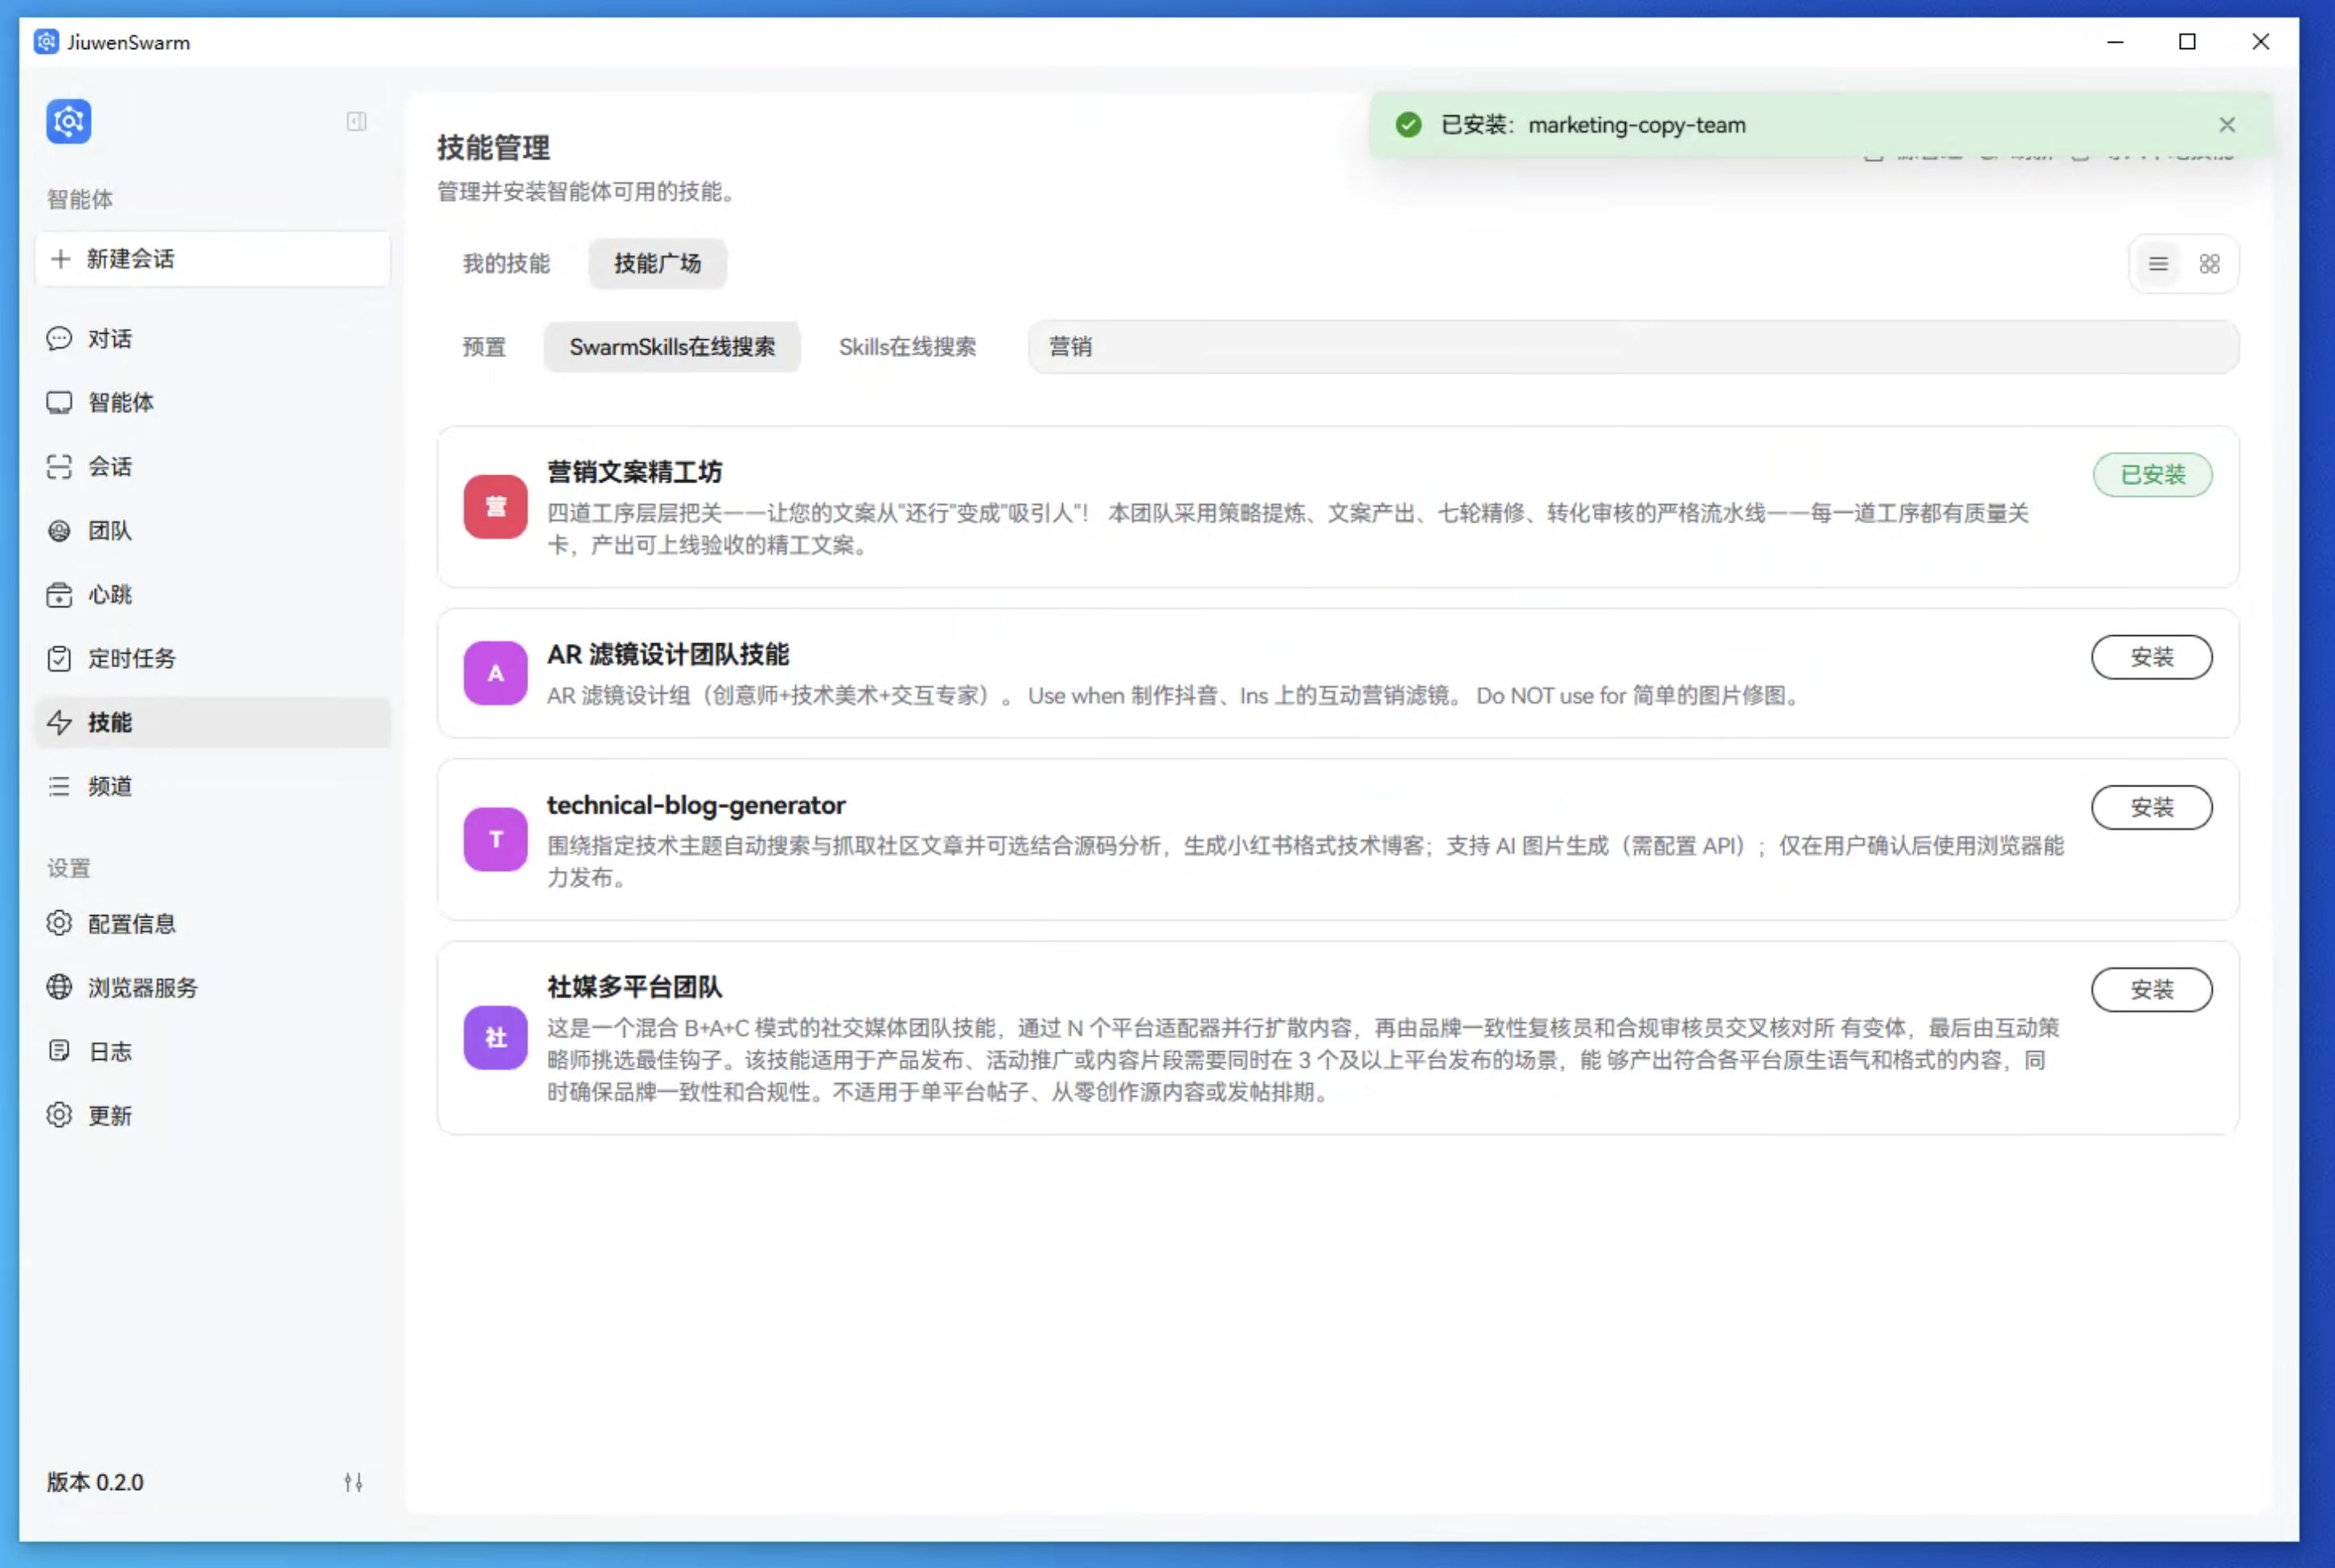
Task: Open 营销文案精工坊 skill title
Action: point(634,471)
